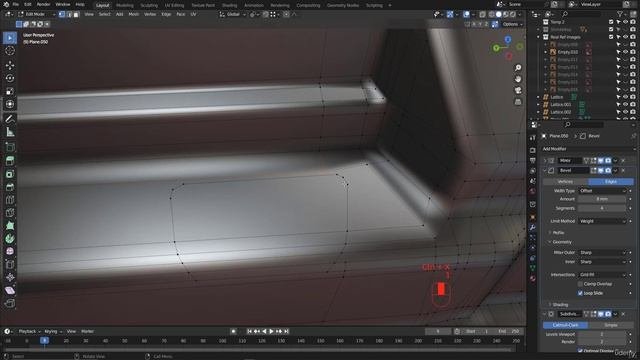This screenshot has width=640, height=360.
Task: Select the Cursor tool in the toolbar
Action: [x=10, y=51]
